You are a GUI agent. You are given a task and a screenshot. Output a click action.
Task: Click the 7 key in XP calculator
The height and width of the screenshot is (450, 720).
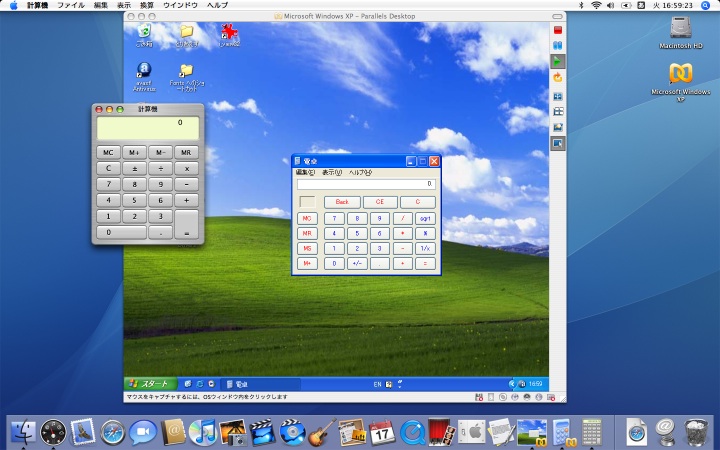point(334,219)
